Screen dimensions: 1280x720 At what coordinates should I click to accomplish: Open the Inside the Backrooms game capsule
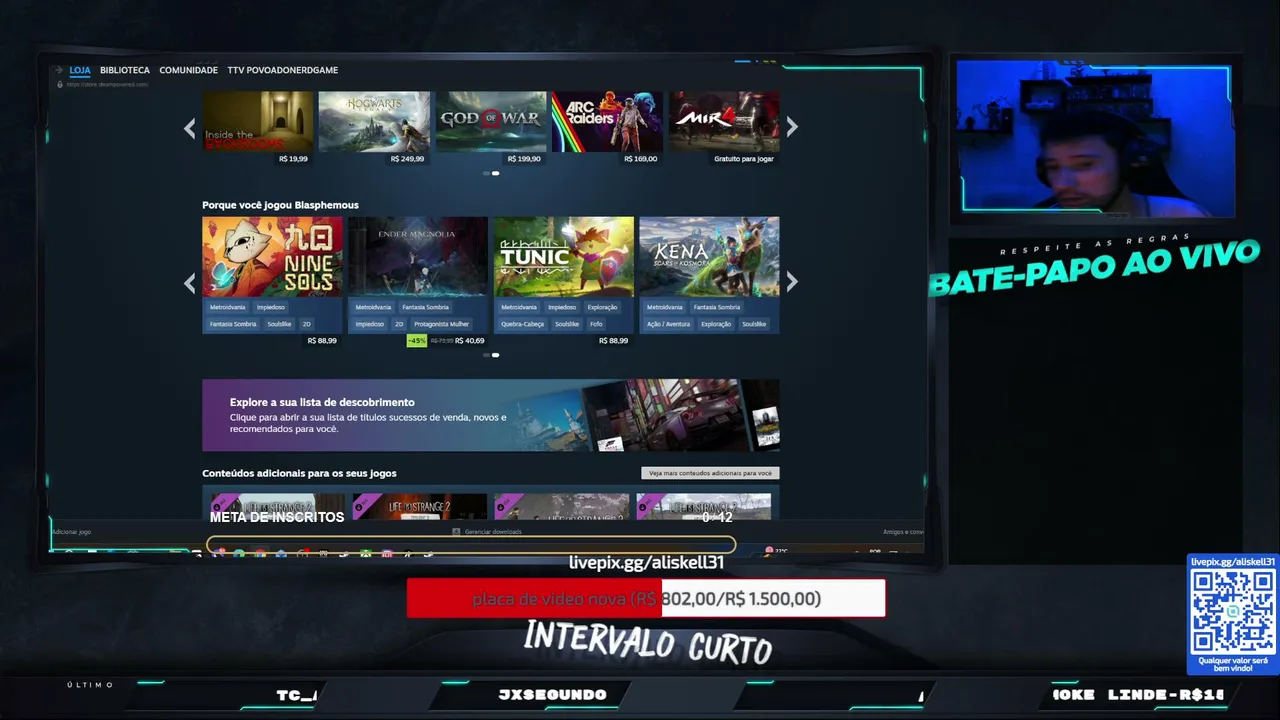(257, 121)
